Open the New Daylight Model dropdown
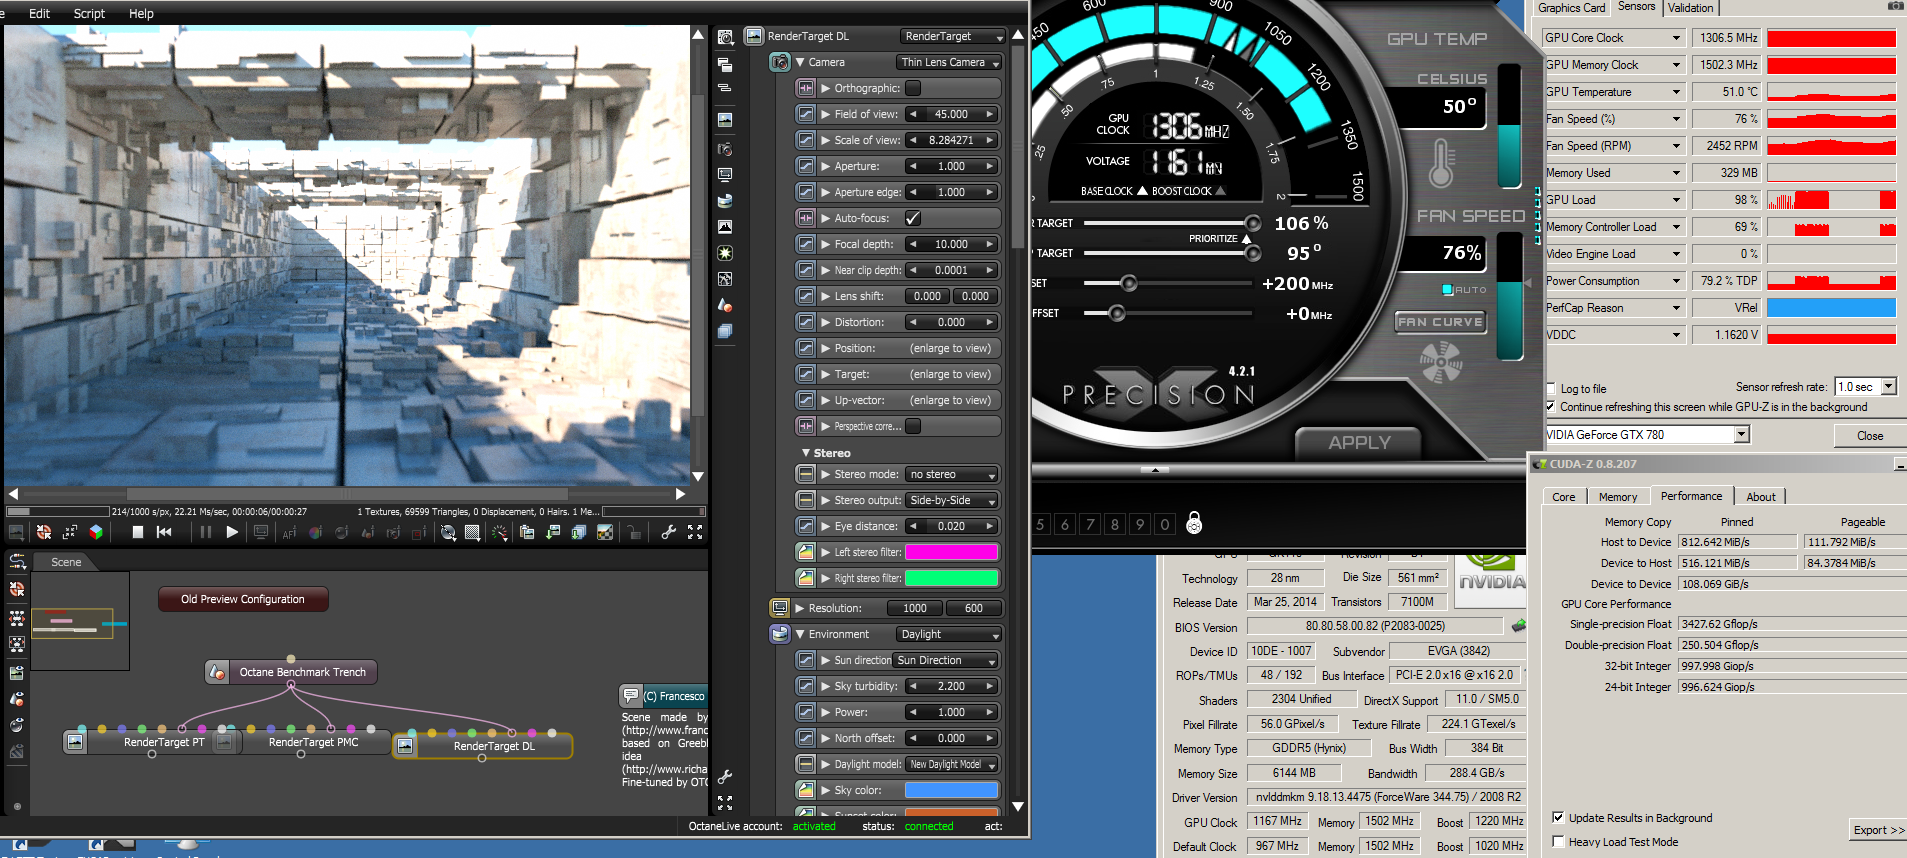Screen dimensions: 1907x858 tap(953, 764)
